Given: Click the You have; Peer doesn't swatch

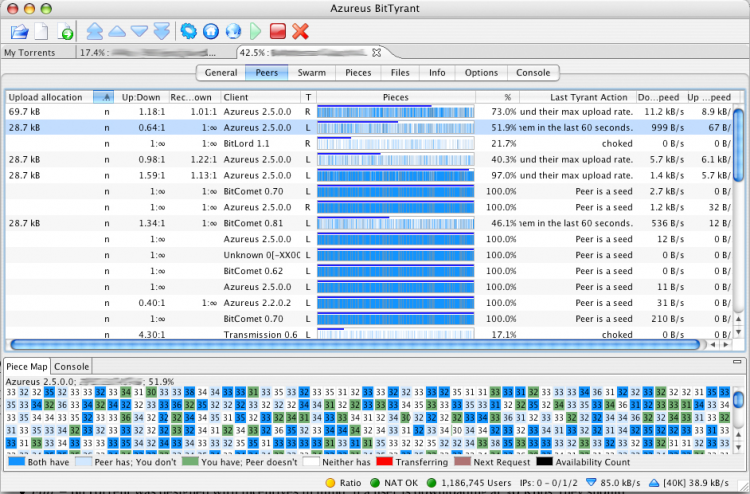Looking at the screenshot, I should click(x=190, y=462).
